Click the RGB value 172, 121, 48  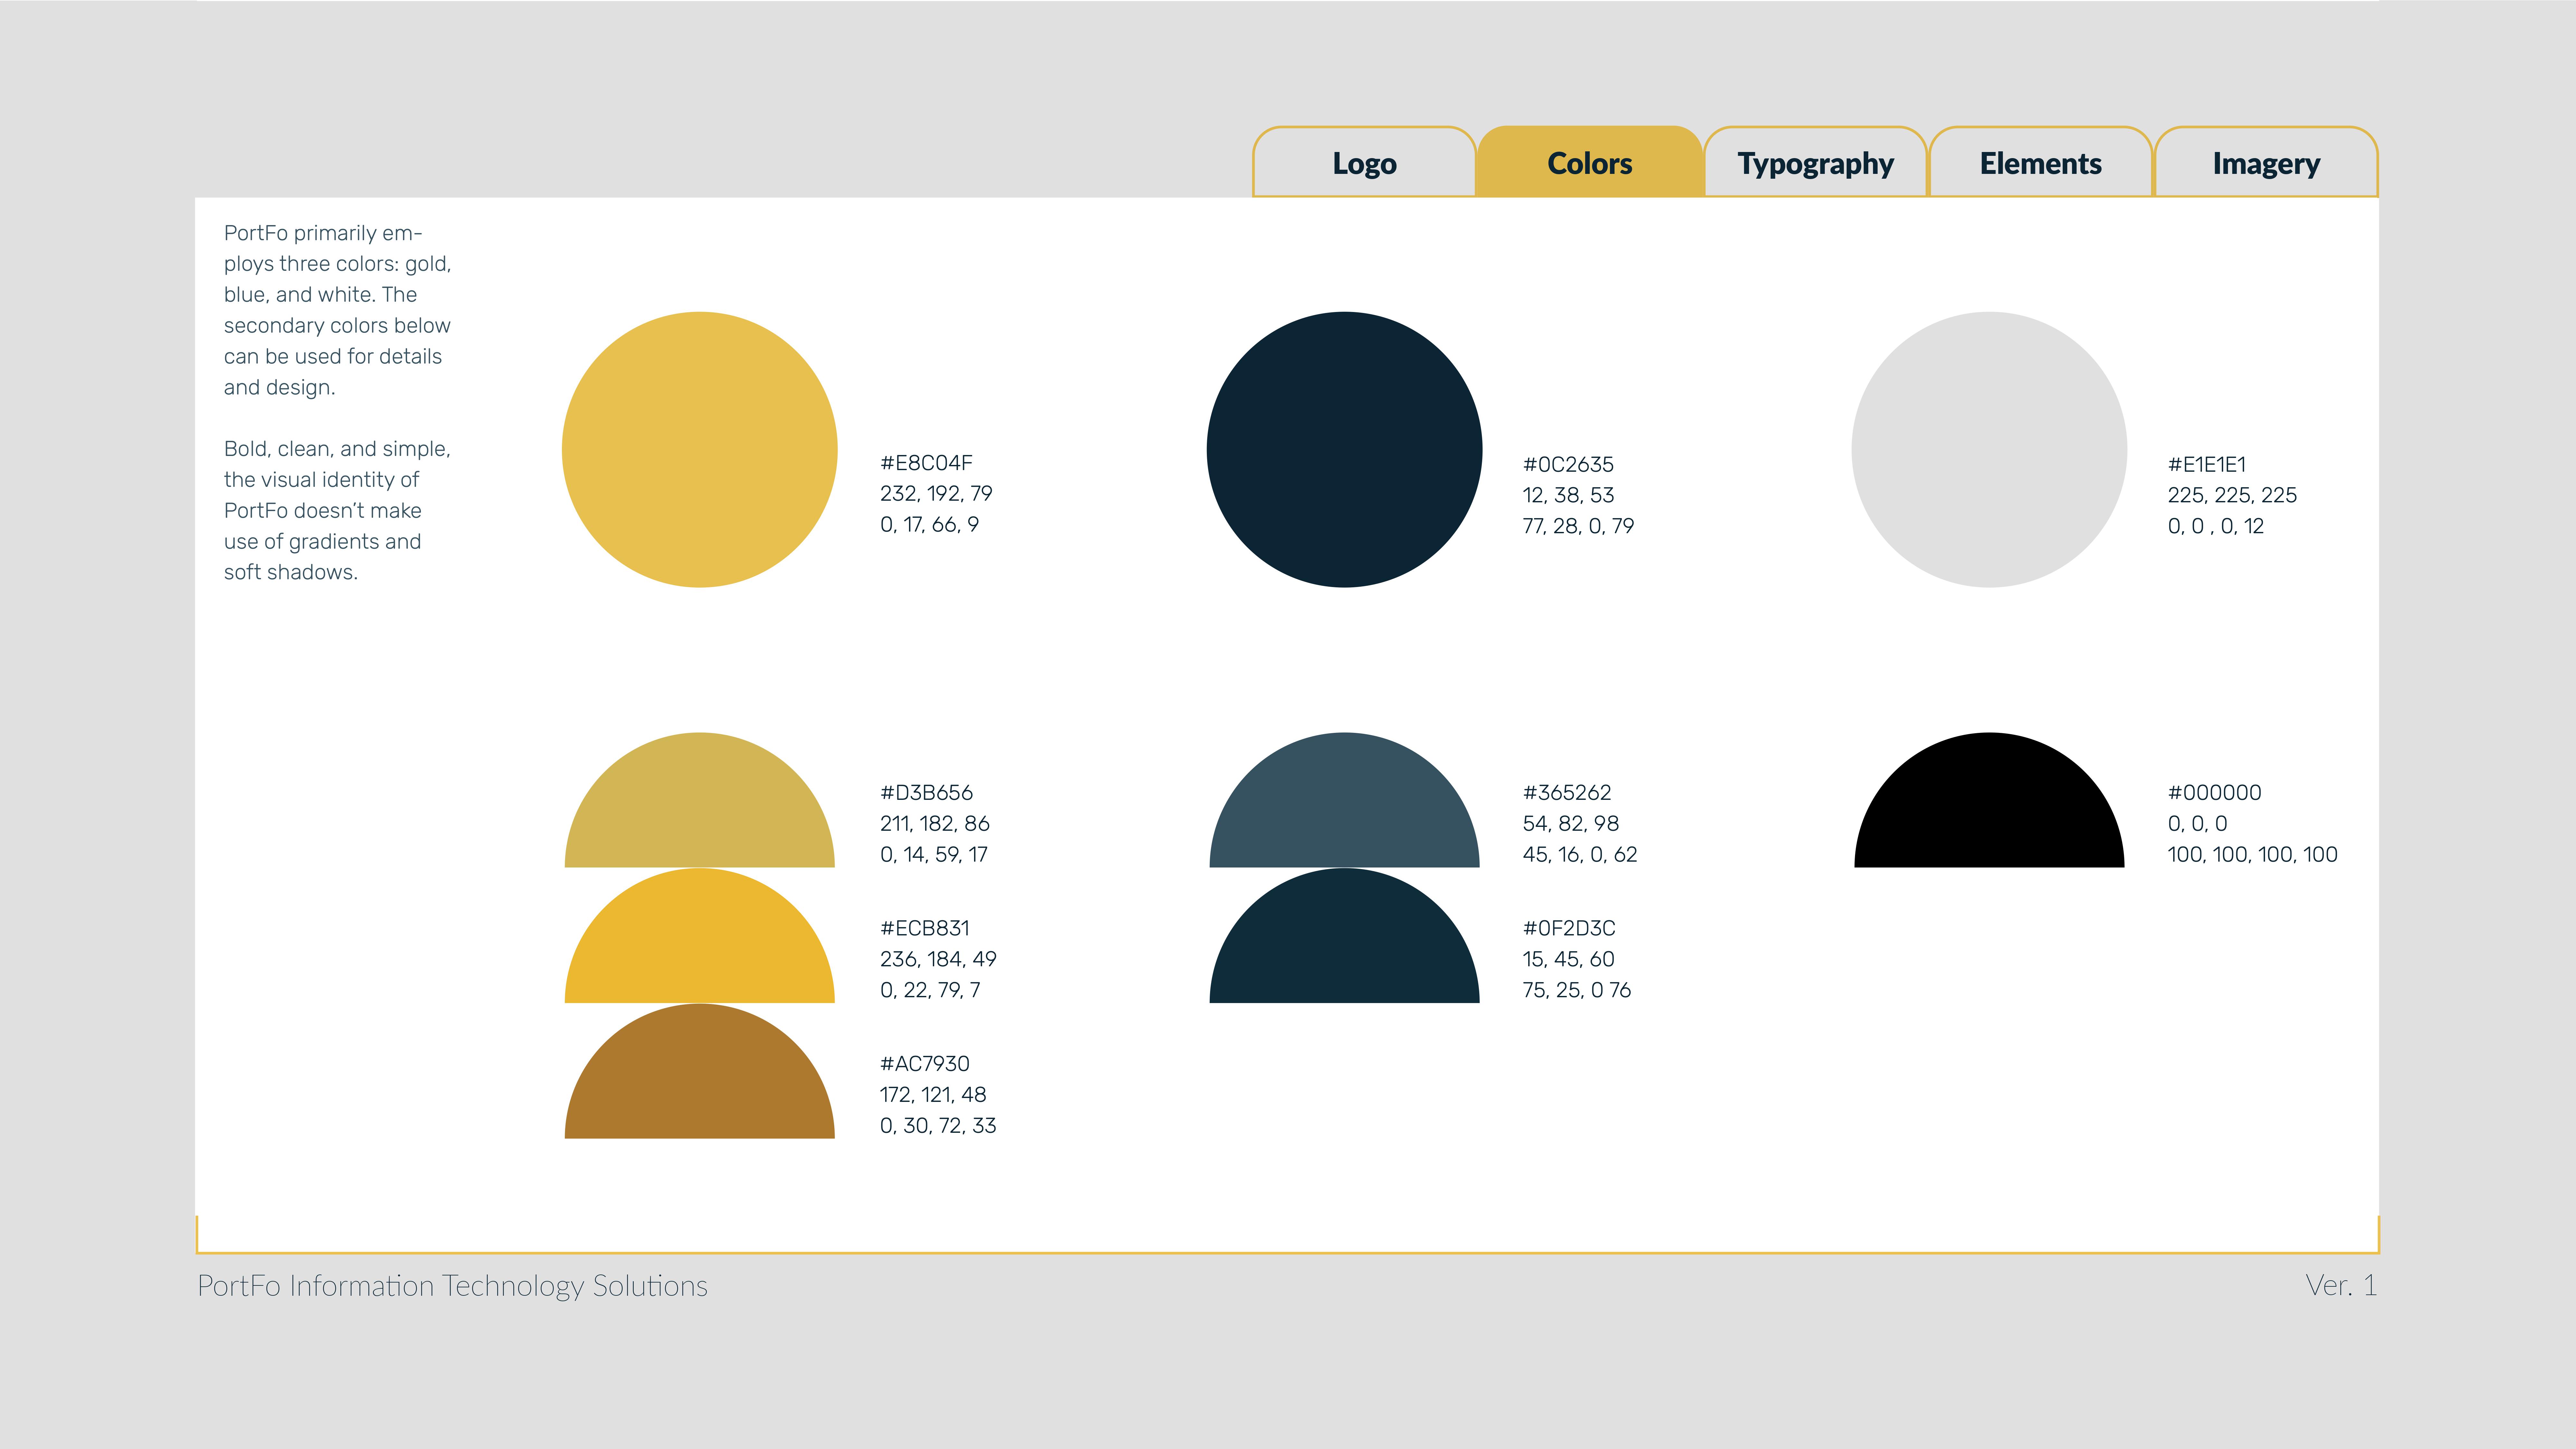[933, 1095]
